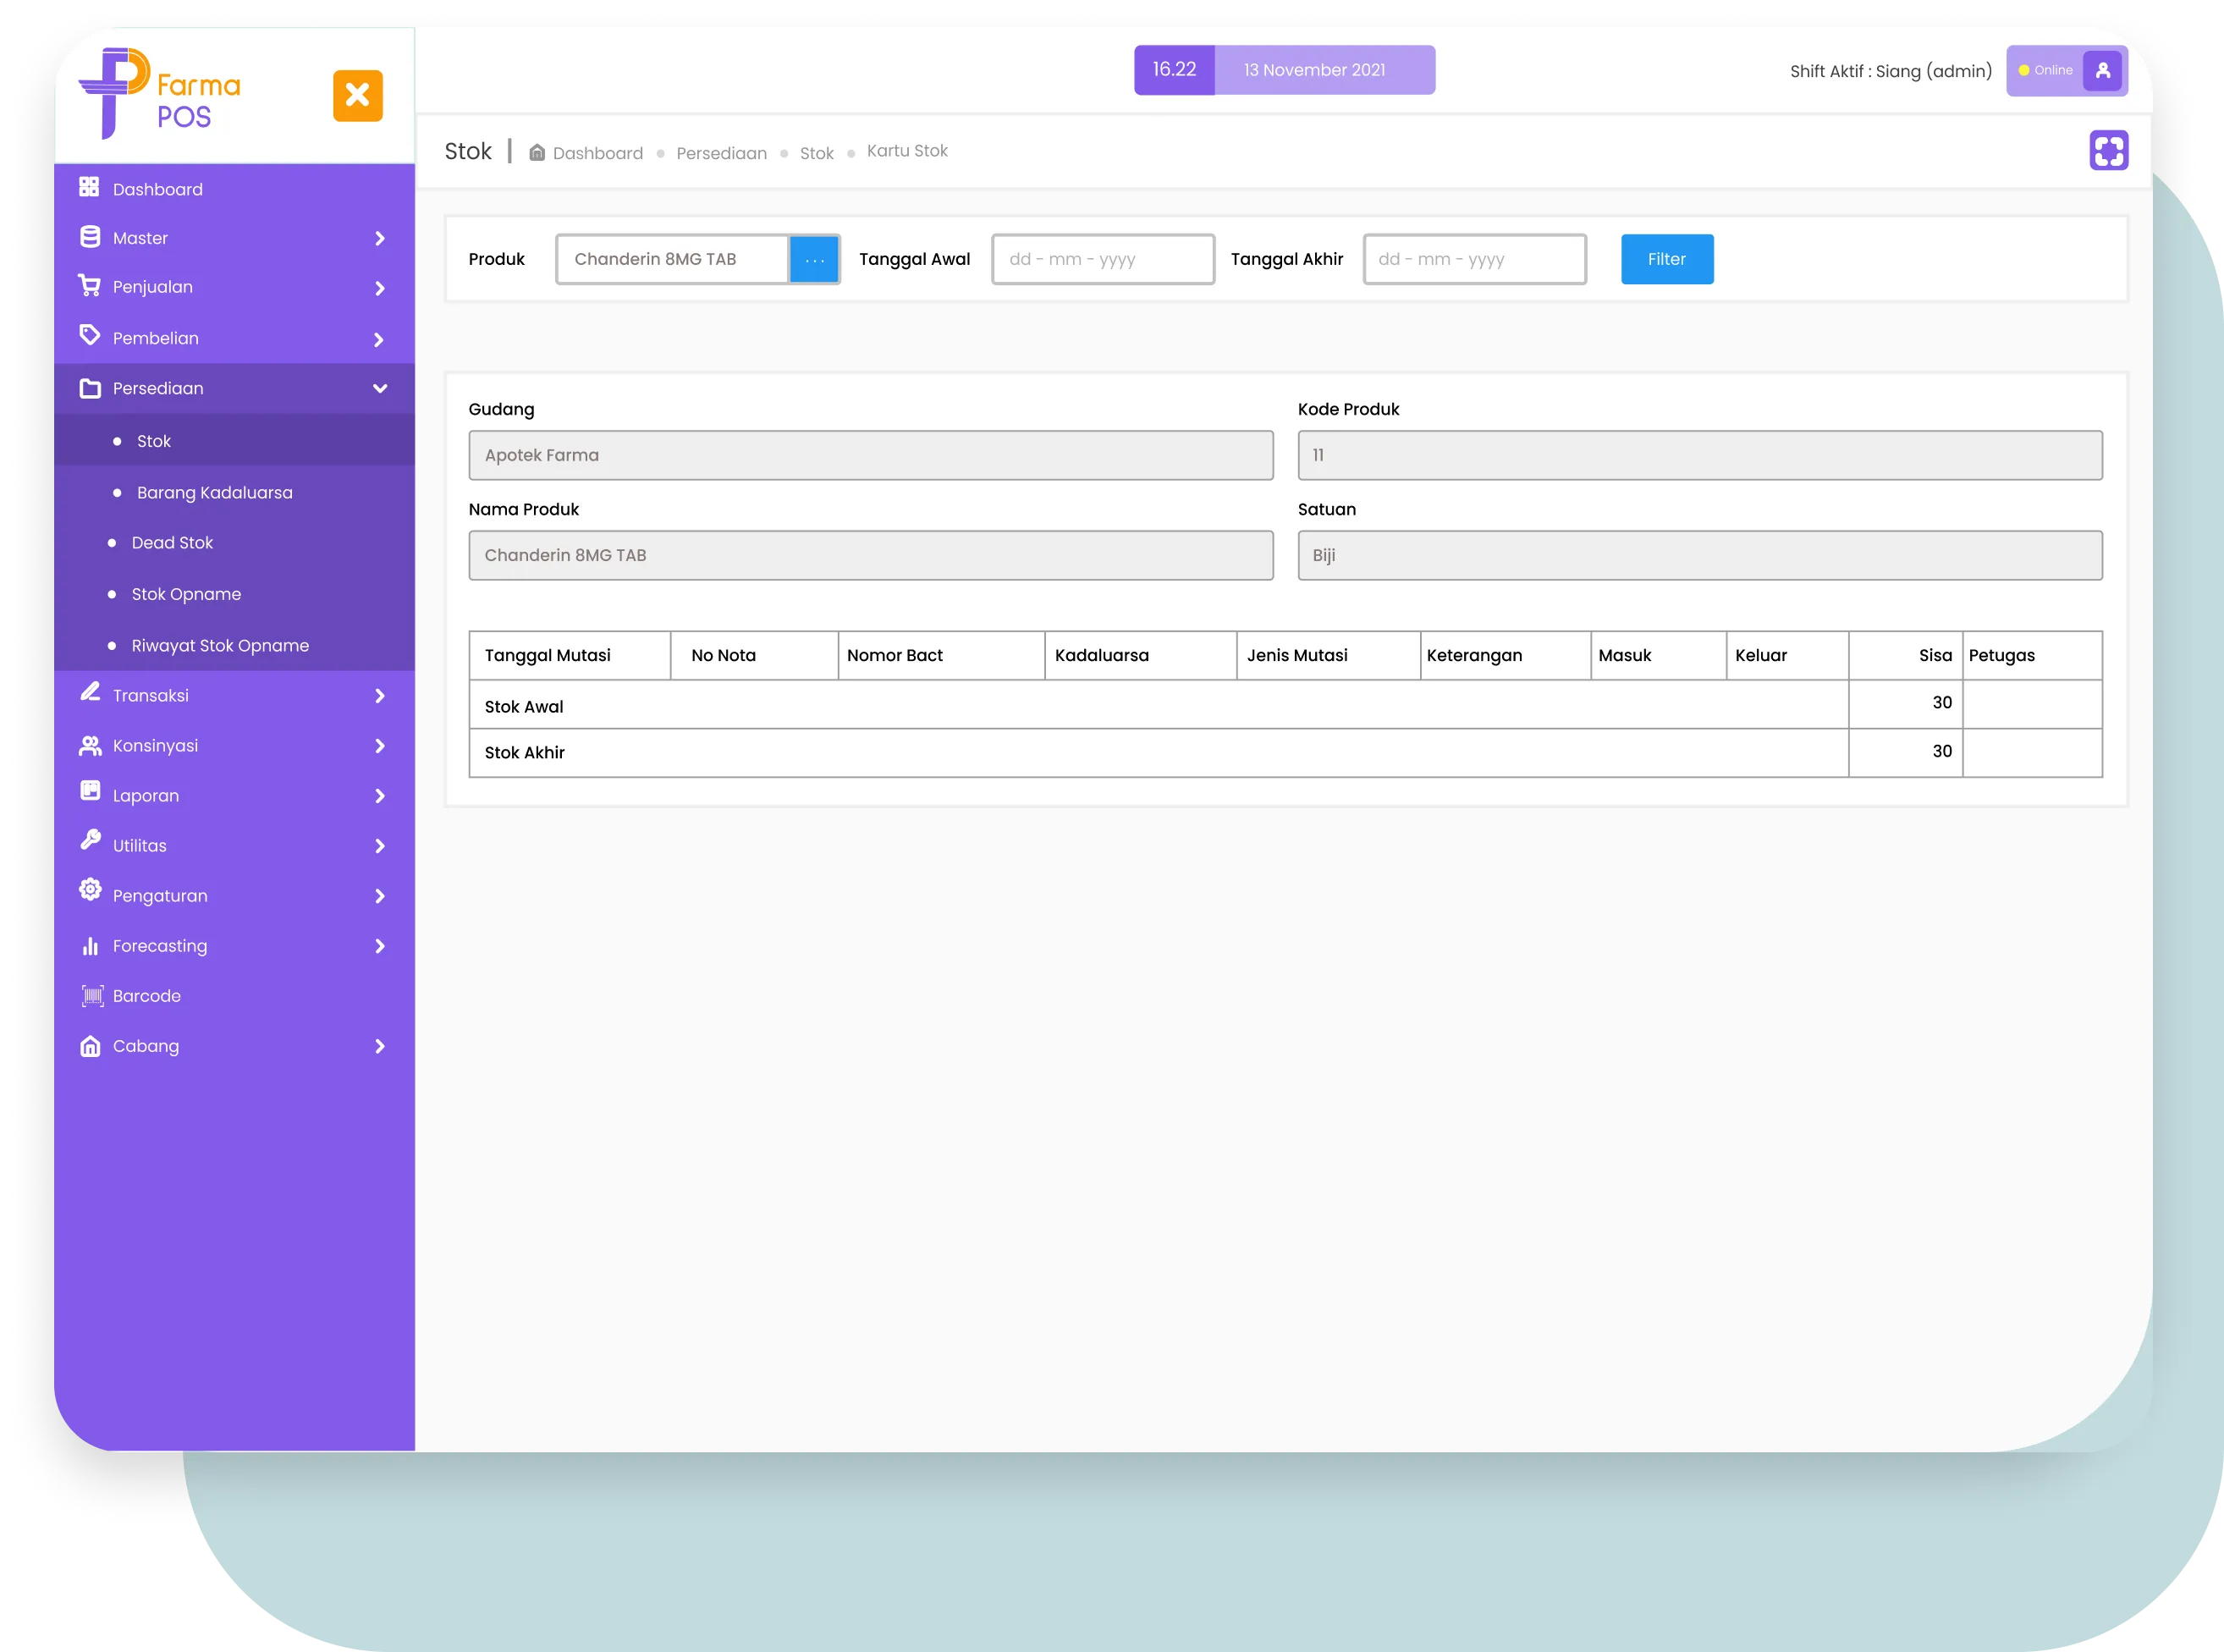Image resolution: width=2224 pixels, height=1652 pixels.
Task: Click the Tanggal Awal date field
Action: [1103, 259]
